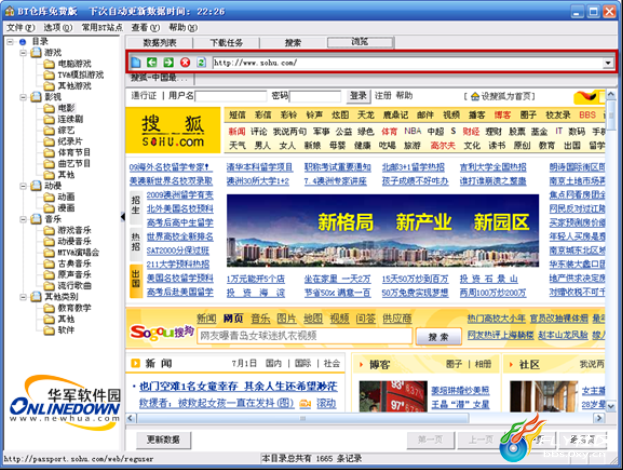Screen dimensions: 623x470
Task: Open the MTV&演唱会 folder icon
Action: (x=49, y=253)
